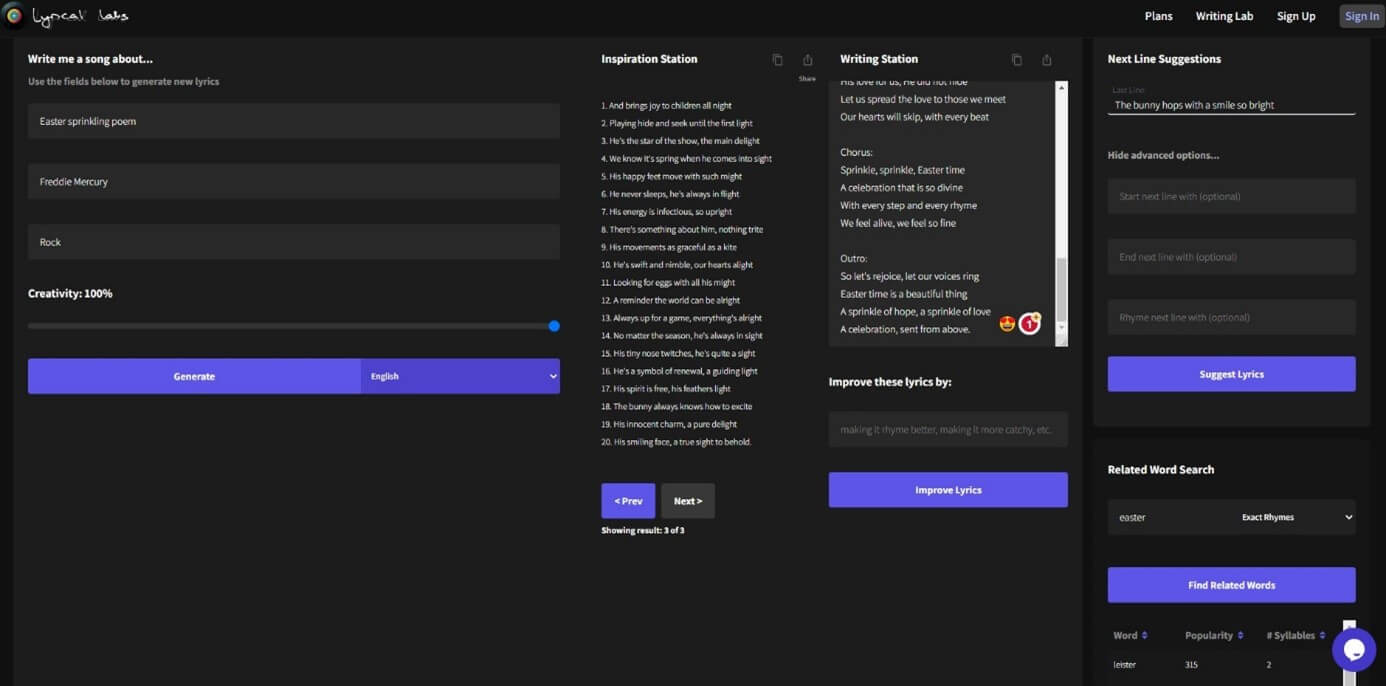This screenshot has width=1386, height=686.
Task: Click the Rhyme next line with field
Action: [x=1231, y=318]
